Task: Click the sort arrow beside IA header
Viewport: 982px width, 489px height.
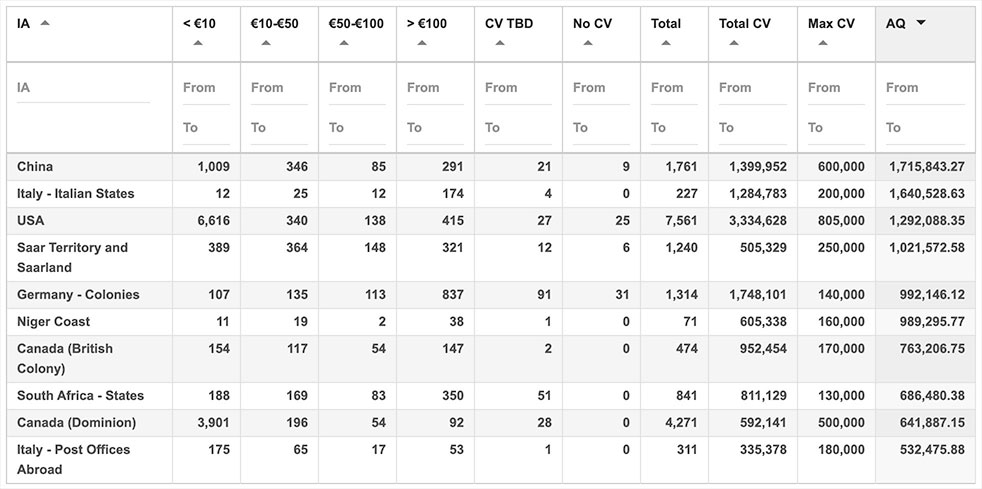Action: [x=44, y=23]
